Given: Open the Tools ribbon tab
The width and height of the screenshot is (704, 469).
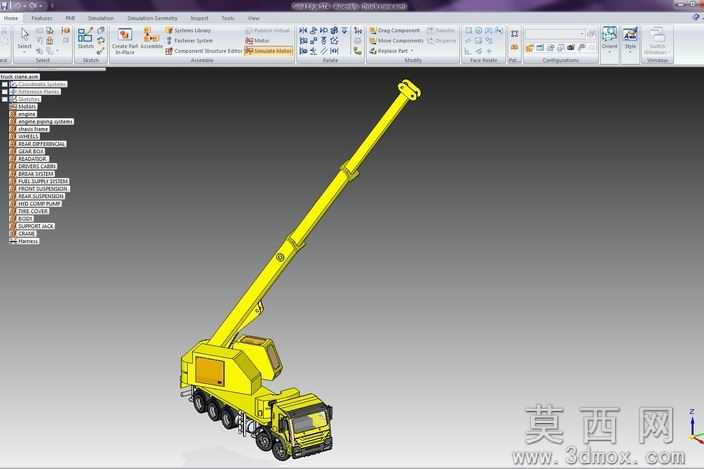Looking at the screenshot, I should click(228, 18).
